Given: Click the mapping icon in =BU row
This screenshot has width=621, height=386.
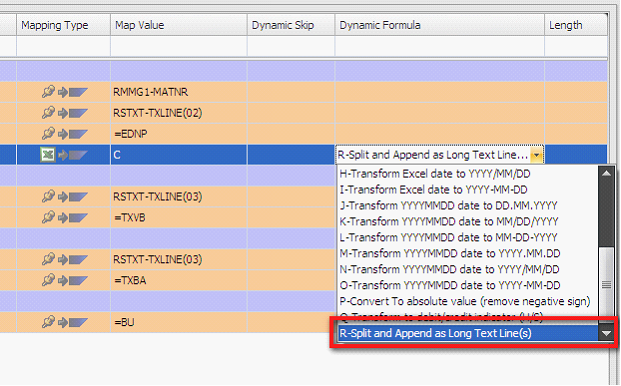Looking at the screenshot, I should click(64, 322).
